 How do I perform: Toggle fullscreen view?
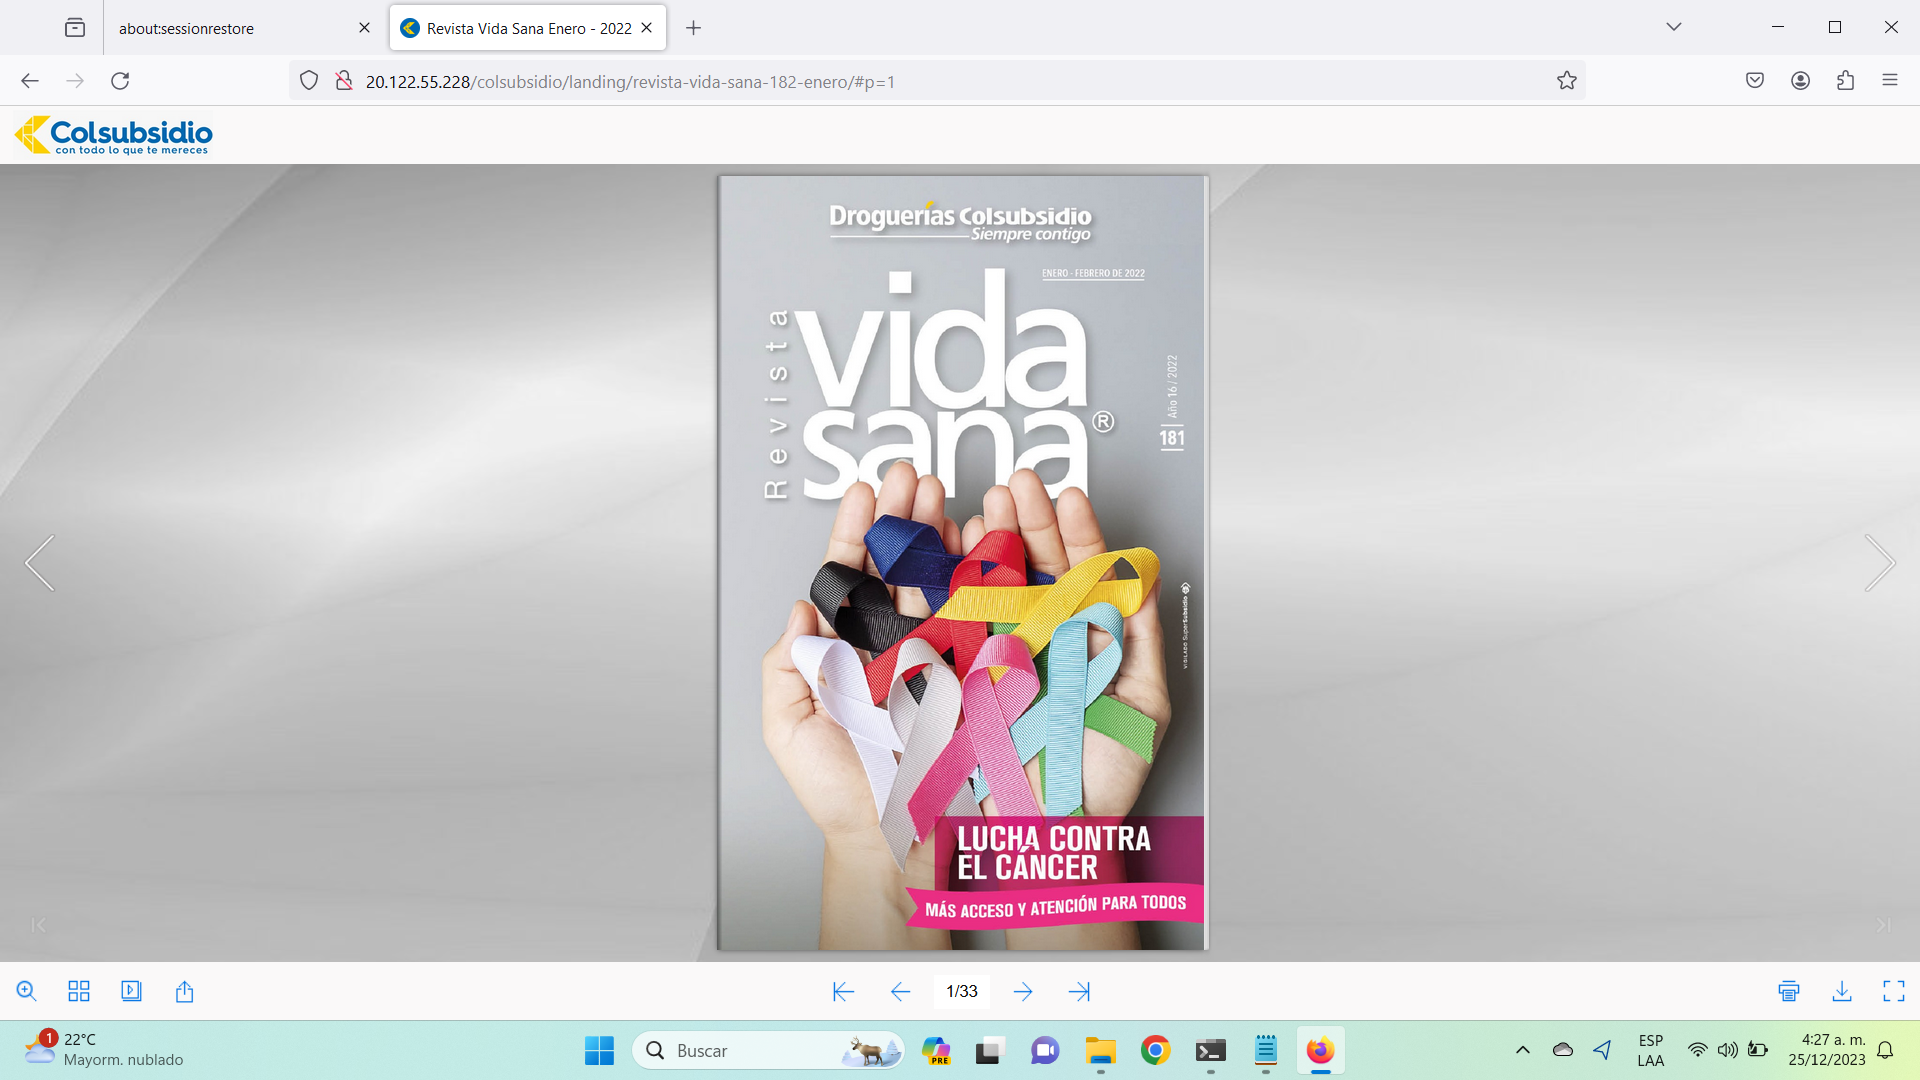click(1894, 991)
